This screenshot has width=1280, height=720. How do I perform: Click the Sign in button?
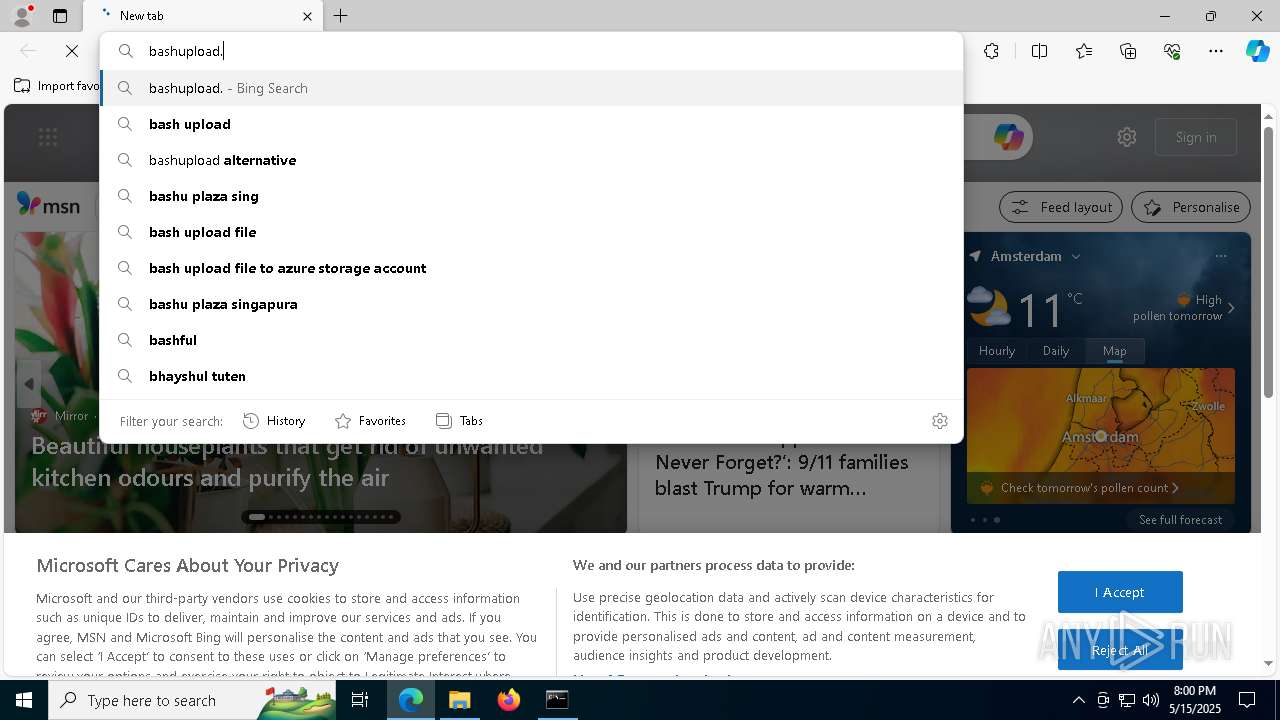pyautogui.click(x=1196, y=137)
